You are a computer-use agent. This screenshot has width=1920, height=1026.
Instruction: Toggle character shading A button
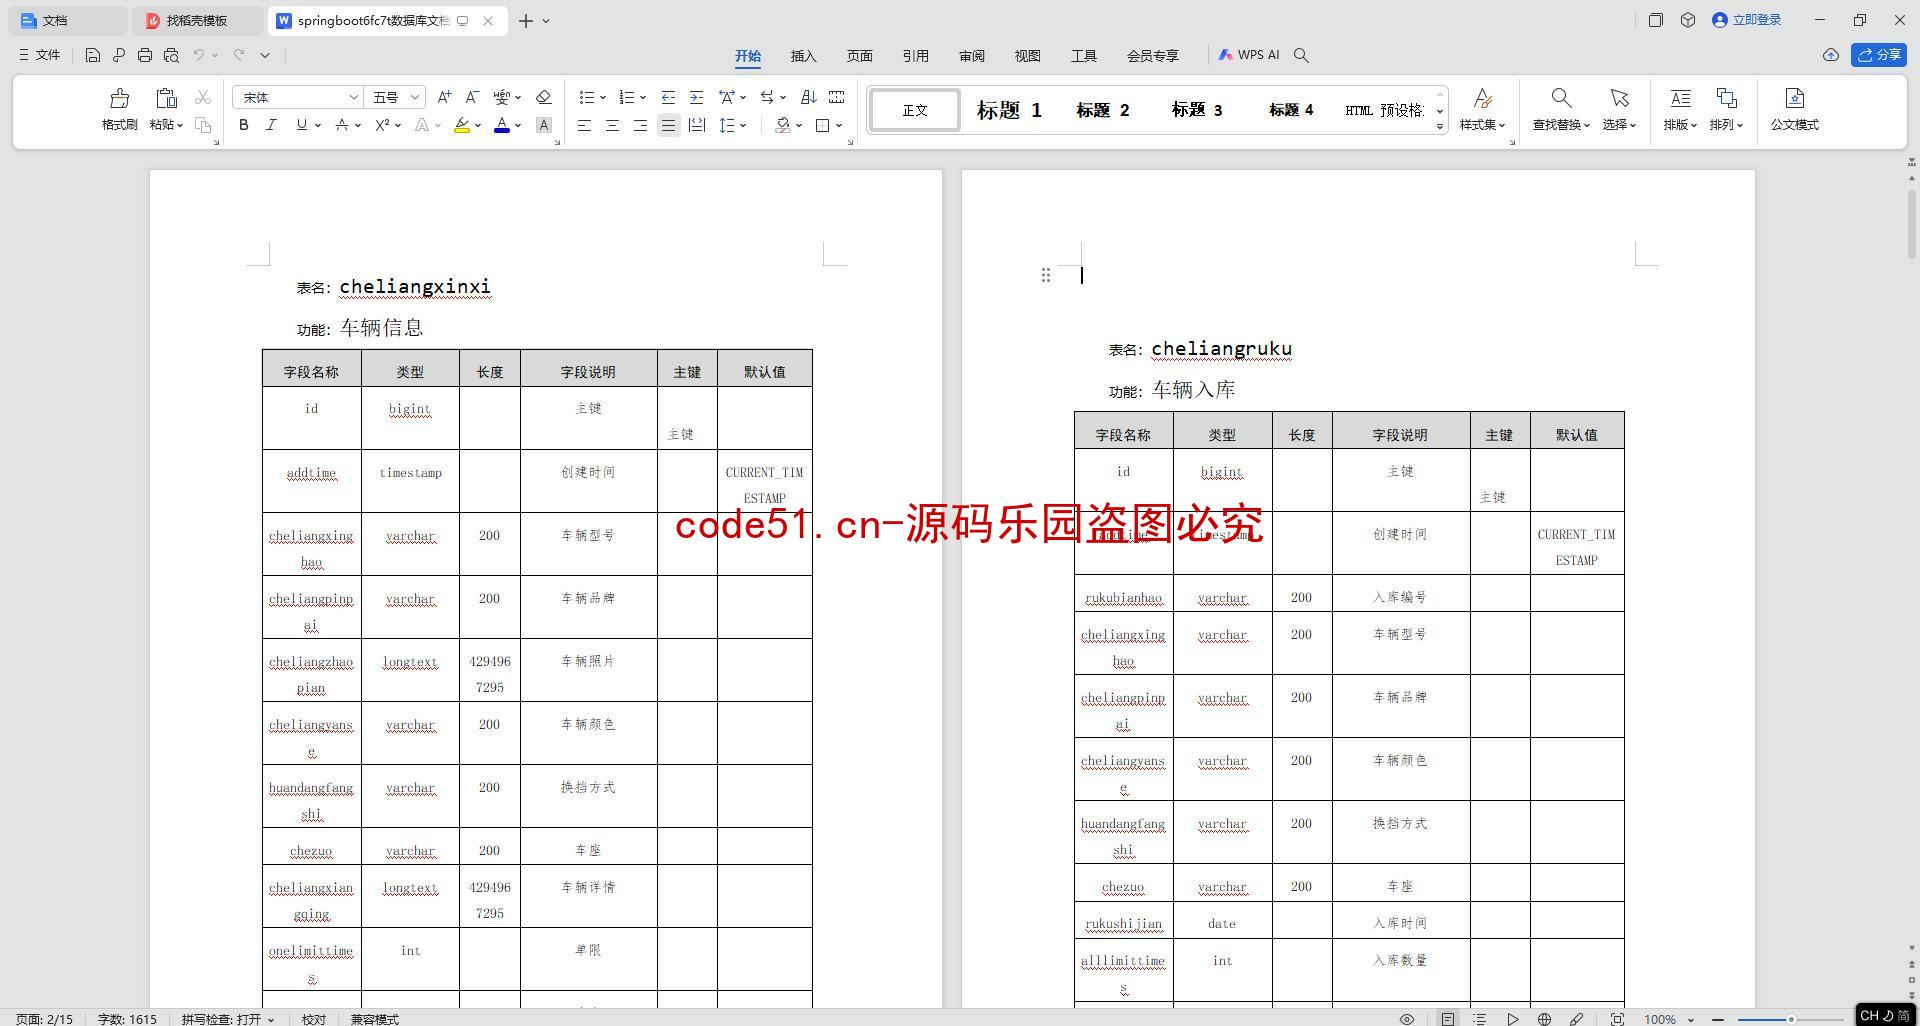click(543, 125)
